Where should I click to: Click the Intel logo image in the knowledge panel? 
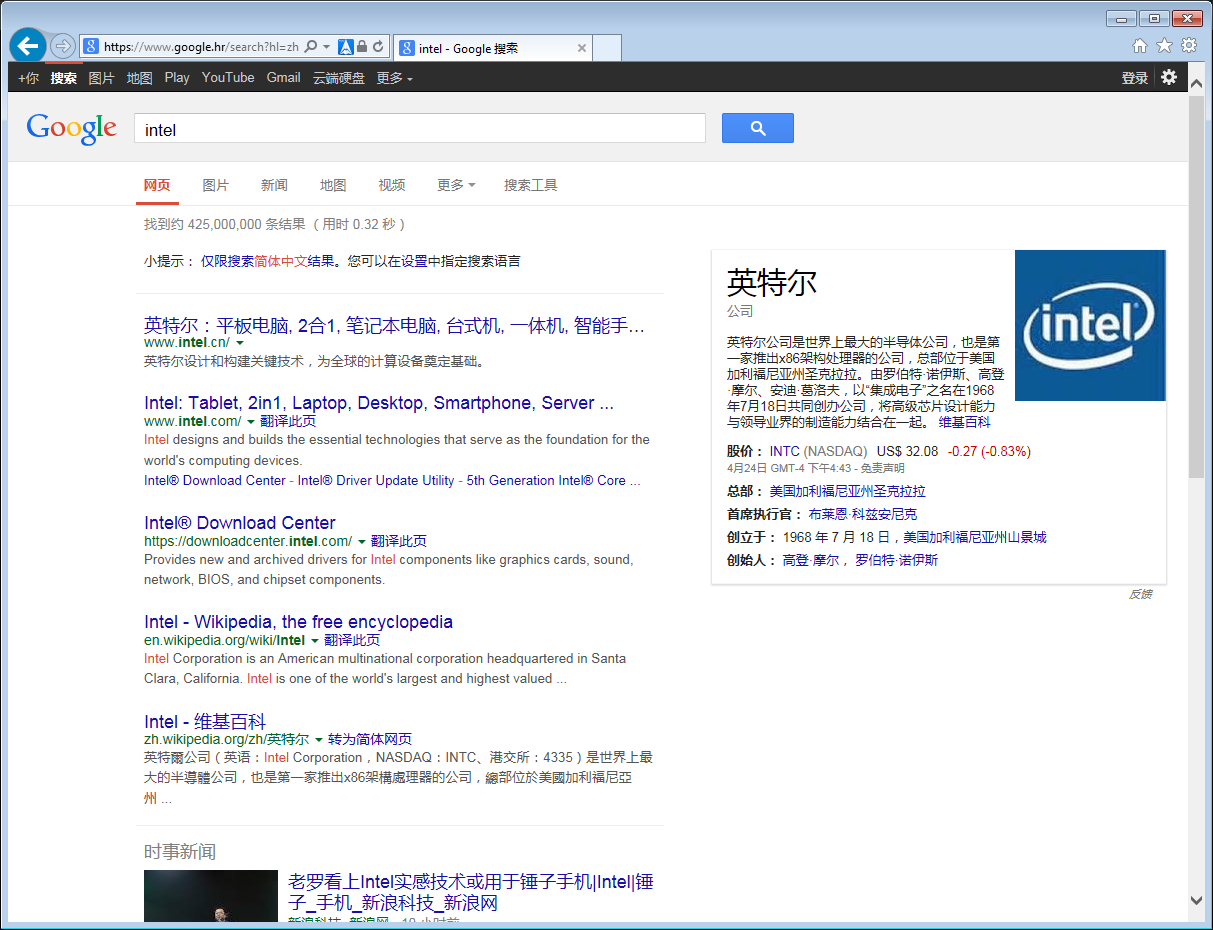pos(1090,325)
